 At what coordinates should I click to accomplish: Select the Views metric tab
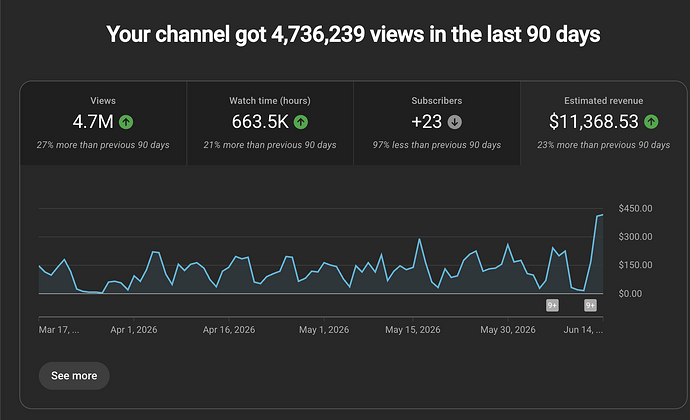tap(103, 123)
